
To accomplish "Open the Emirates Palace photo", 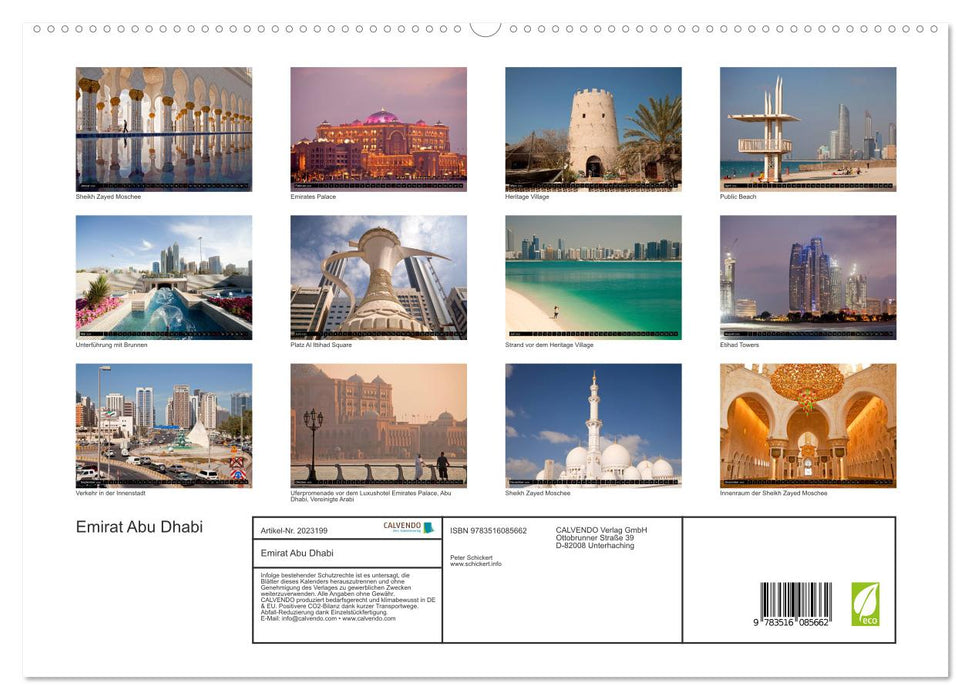I will [378, 128].
